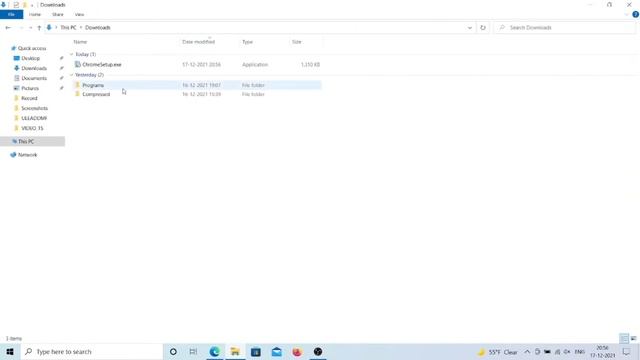Collapse the Yesterday group

[x=71, y=75]
